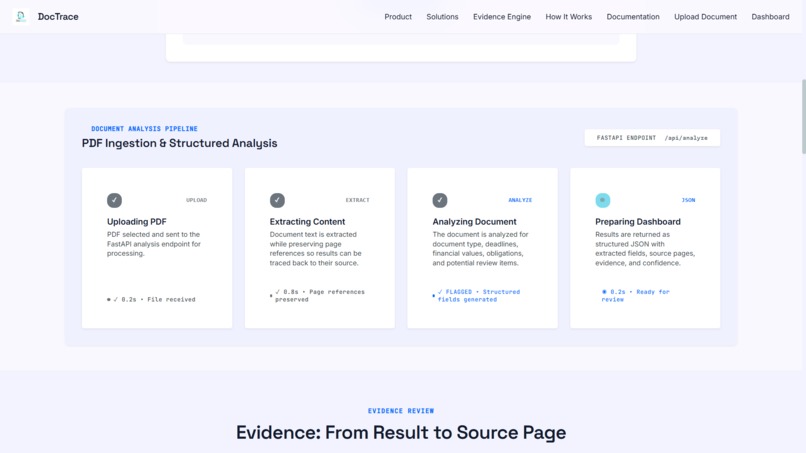The height and width of the screenshot is (453, 806).
Task: Click the '0.2s • File received' status
Action: click(151, 299)
